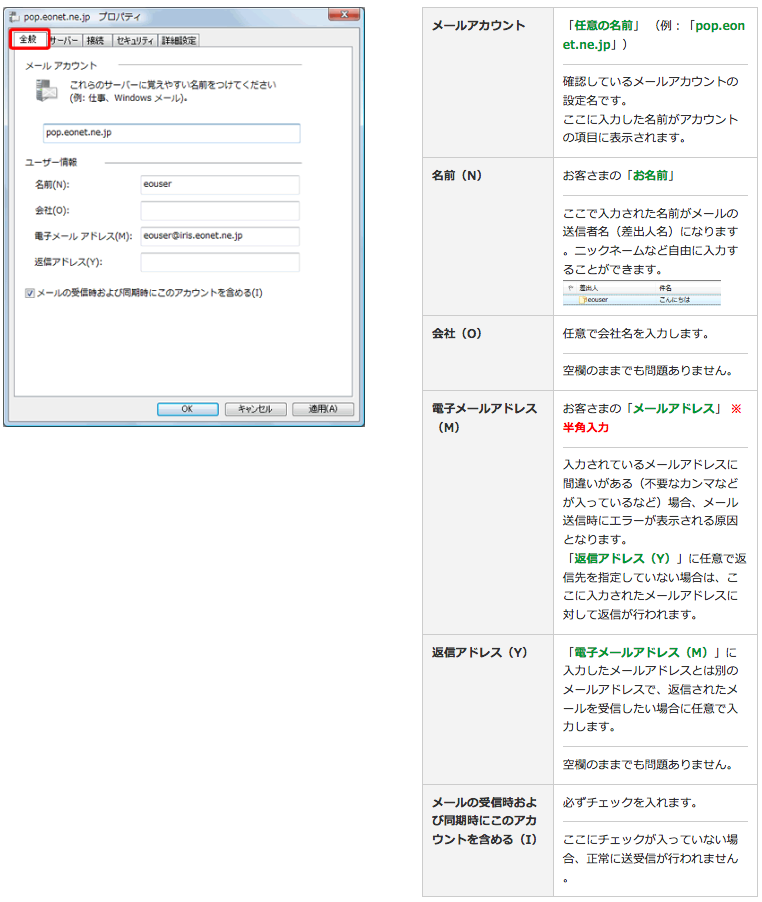Click the empty 返信アドレス(Y) field
Image resolution: width=762 pixels, height=902 pixels.
tap(220, 262)
